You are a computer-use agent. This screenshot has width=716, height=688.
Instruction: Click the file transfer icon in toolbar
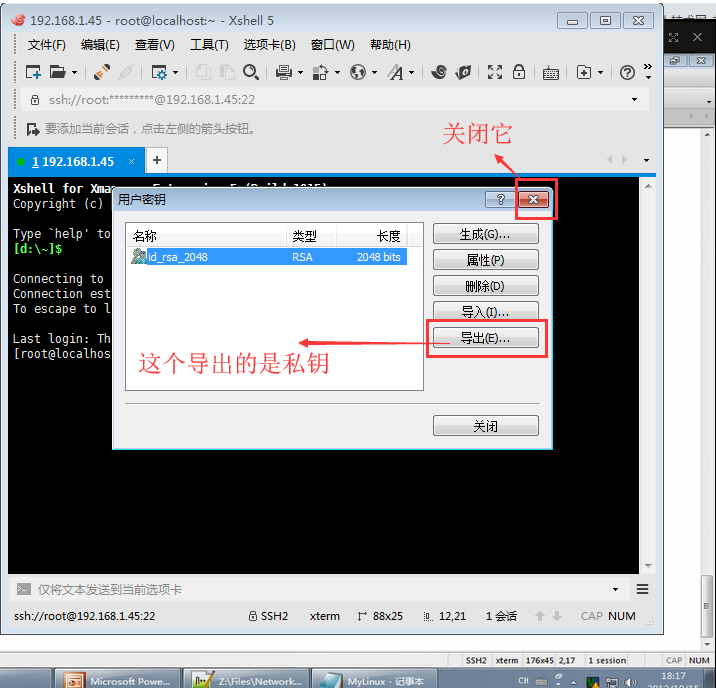pyautogui.click(x=320, y=72)
